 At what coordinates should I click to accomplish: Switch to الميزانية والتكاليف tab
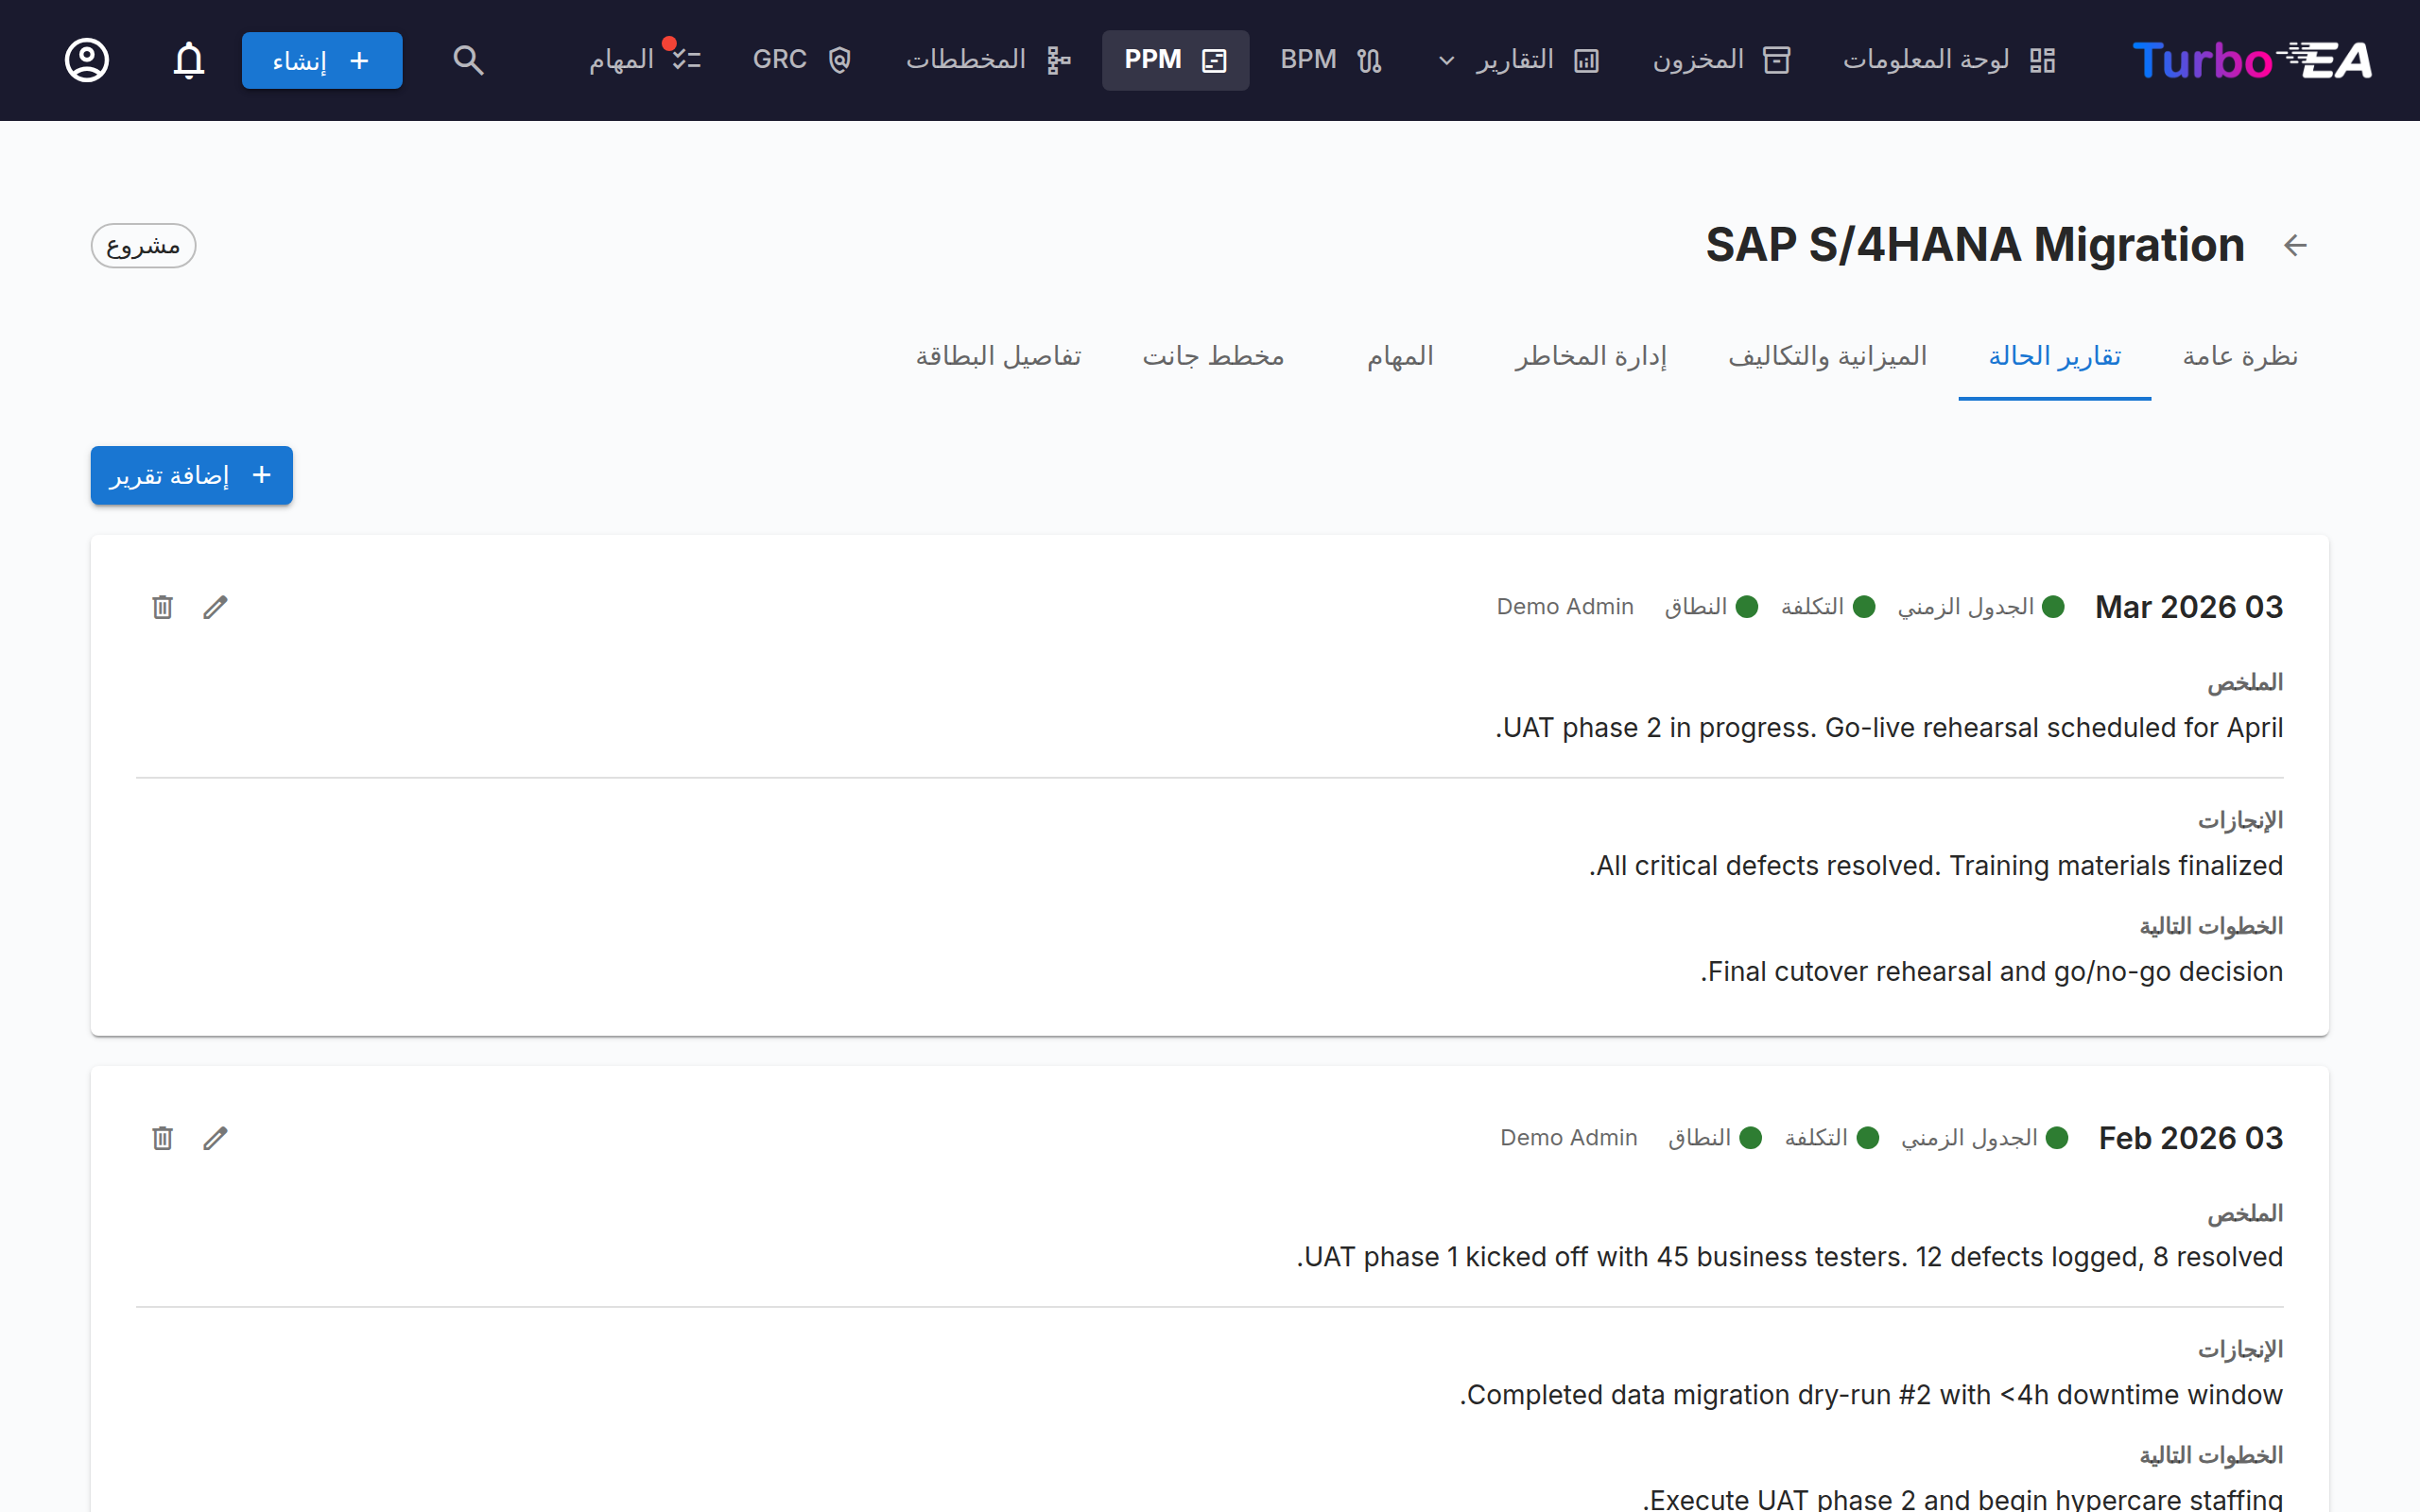(1827, 356)
